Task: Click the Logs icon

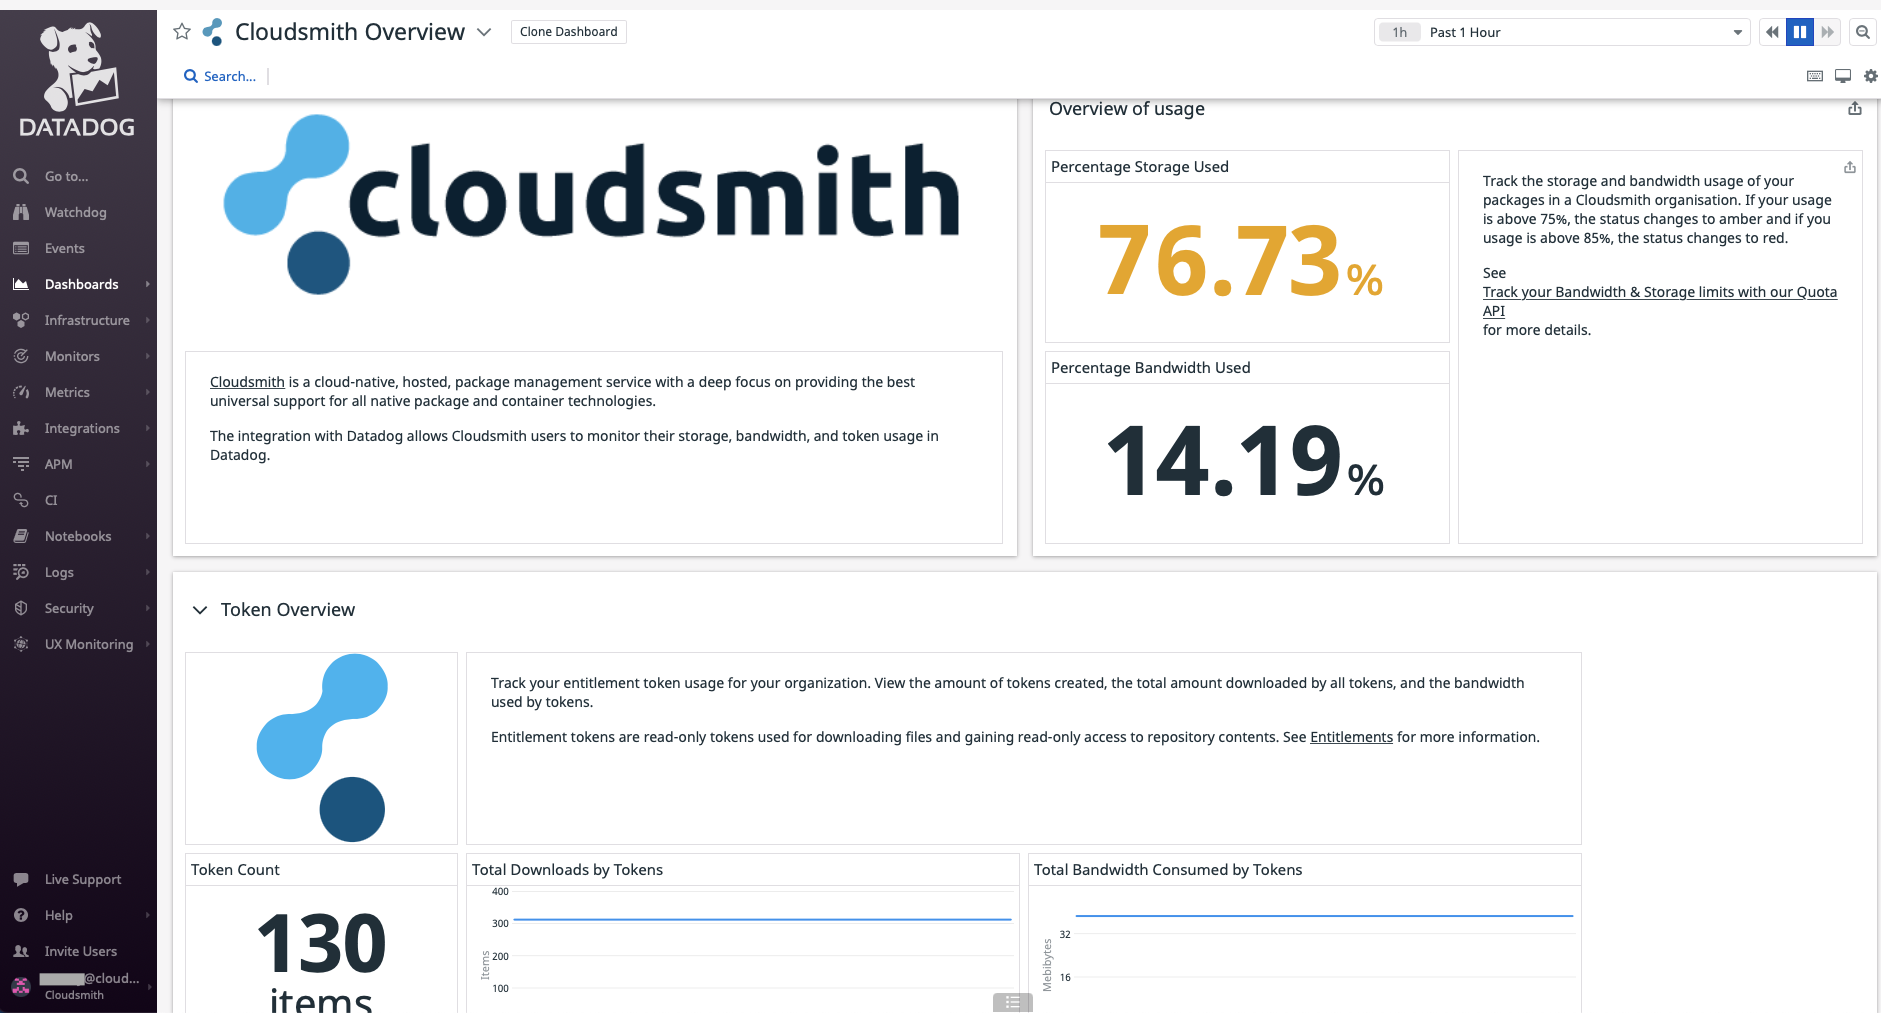Action: coord(21,572)
